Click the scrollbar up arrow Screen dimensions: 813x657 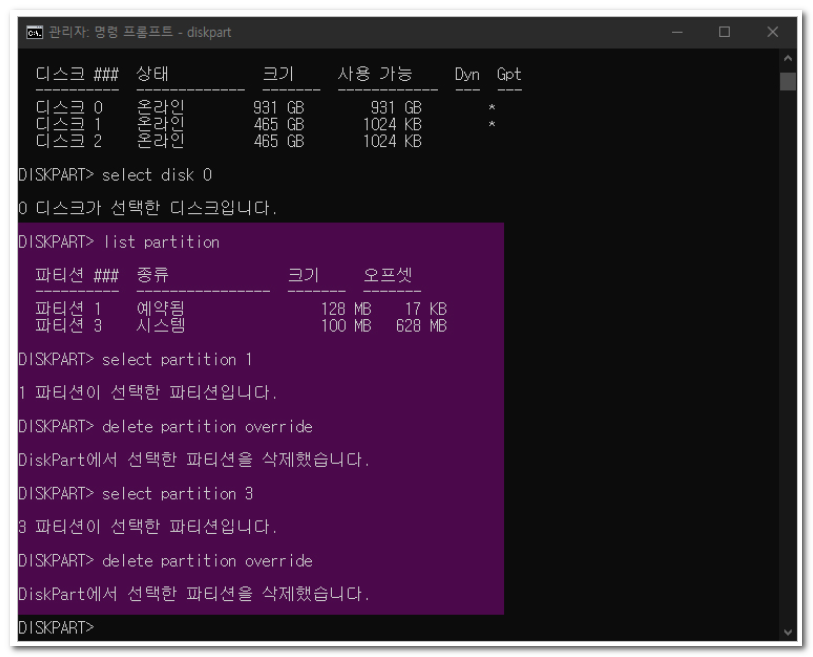[x=788, y=58]
